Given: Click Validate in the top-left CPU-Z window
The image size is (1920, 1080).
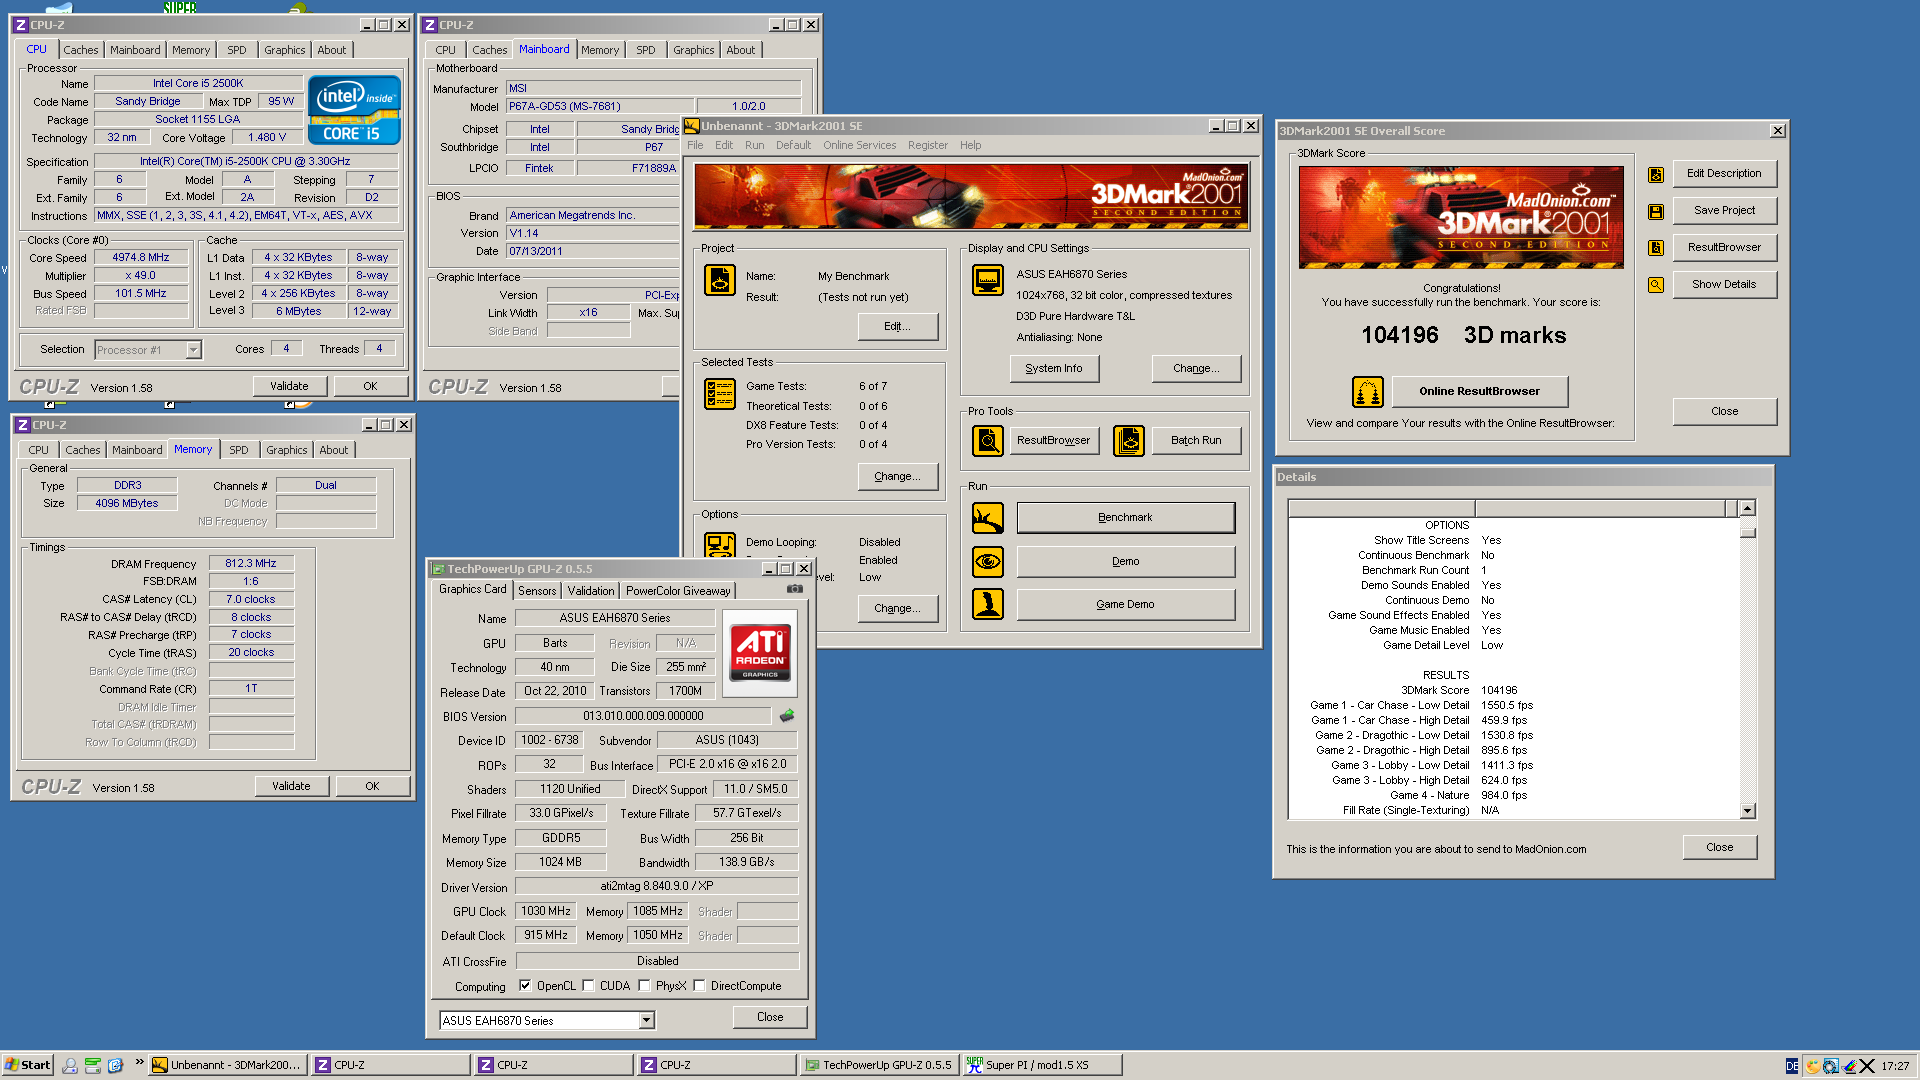Looking at the screenshot, I should pyautogui.click(x=289, y=386).
